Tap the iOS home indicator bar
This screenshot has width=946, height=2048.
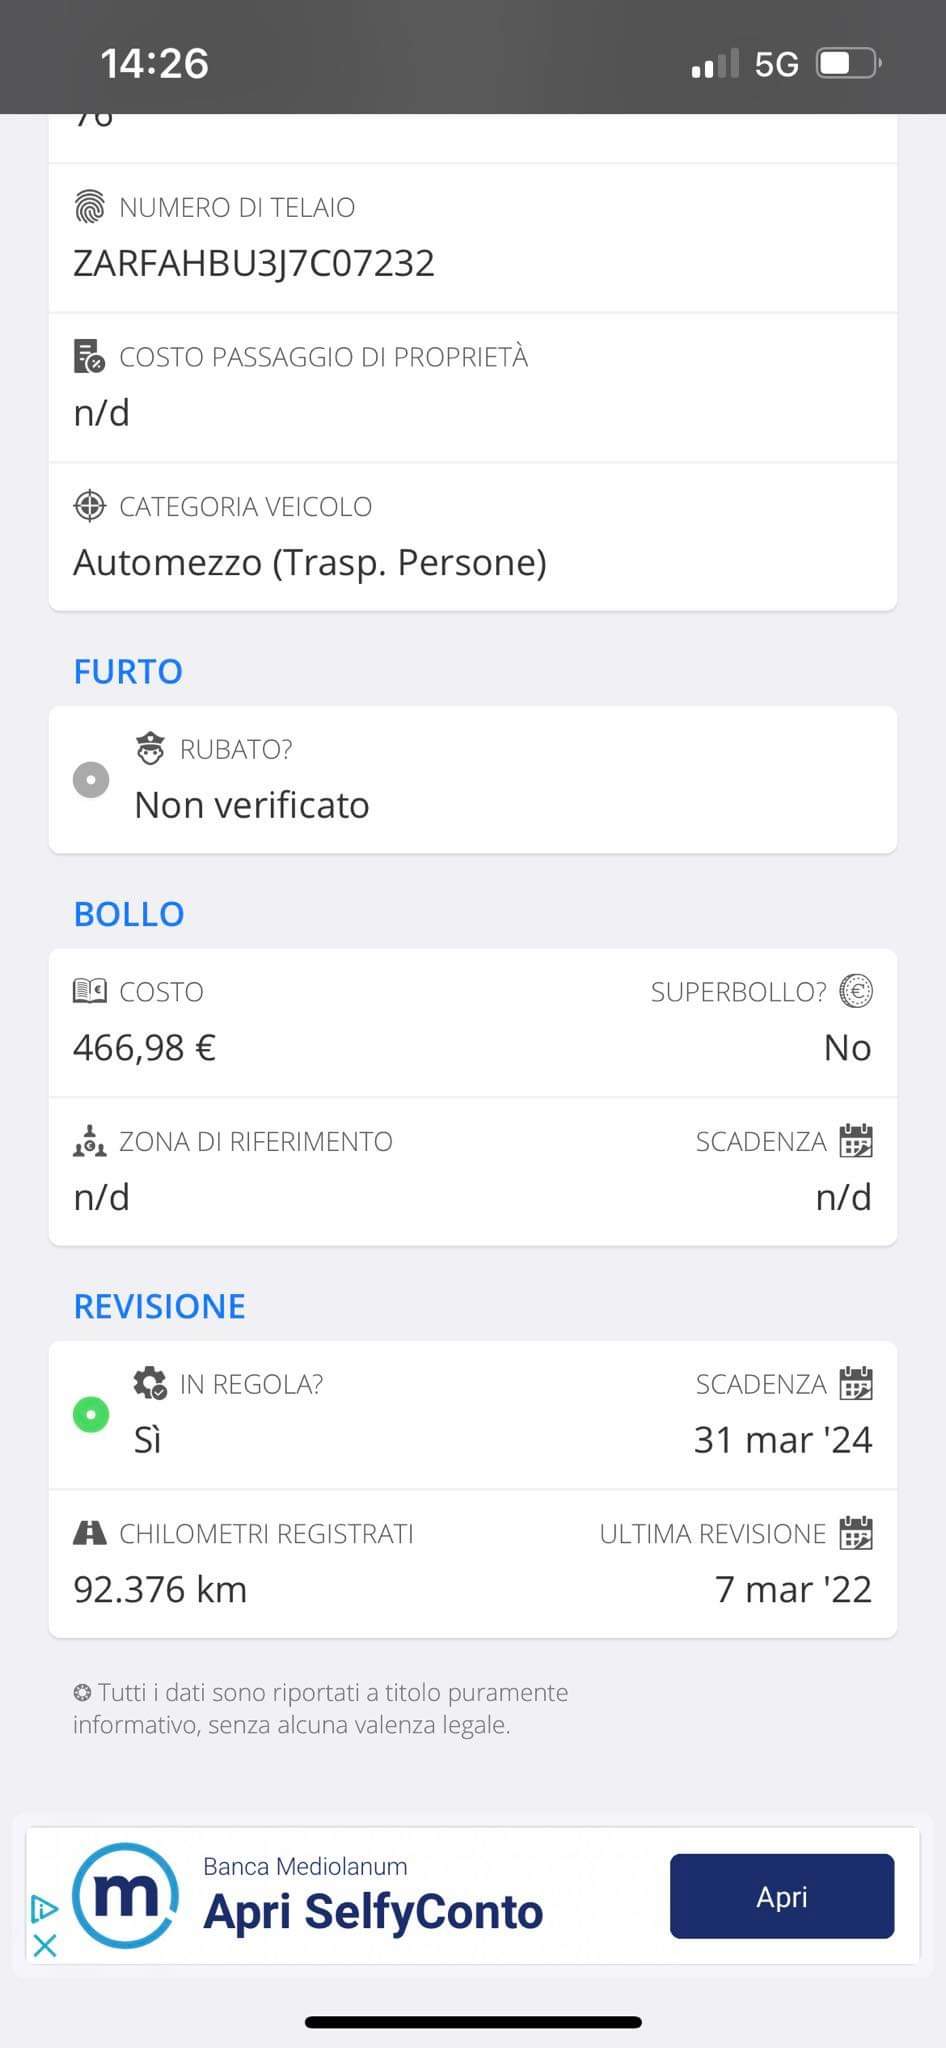(473, 2022)
